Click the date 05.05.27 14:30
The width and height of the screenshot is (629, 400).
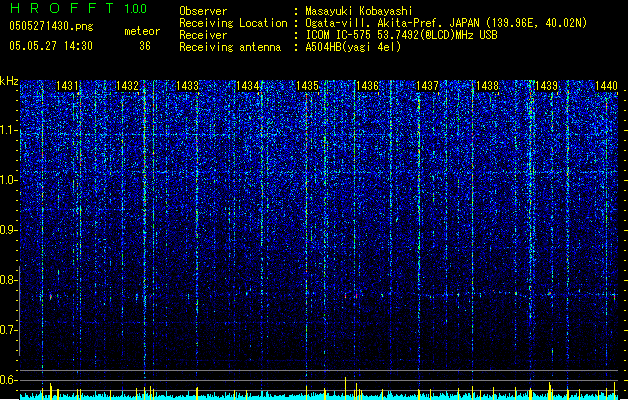[x=51, y=46]
